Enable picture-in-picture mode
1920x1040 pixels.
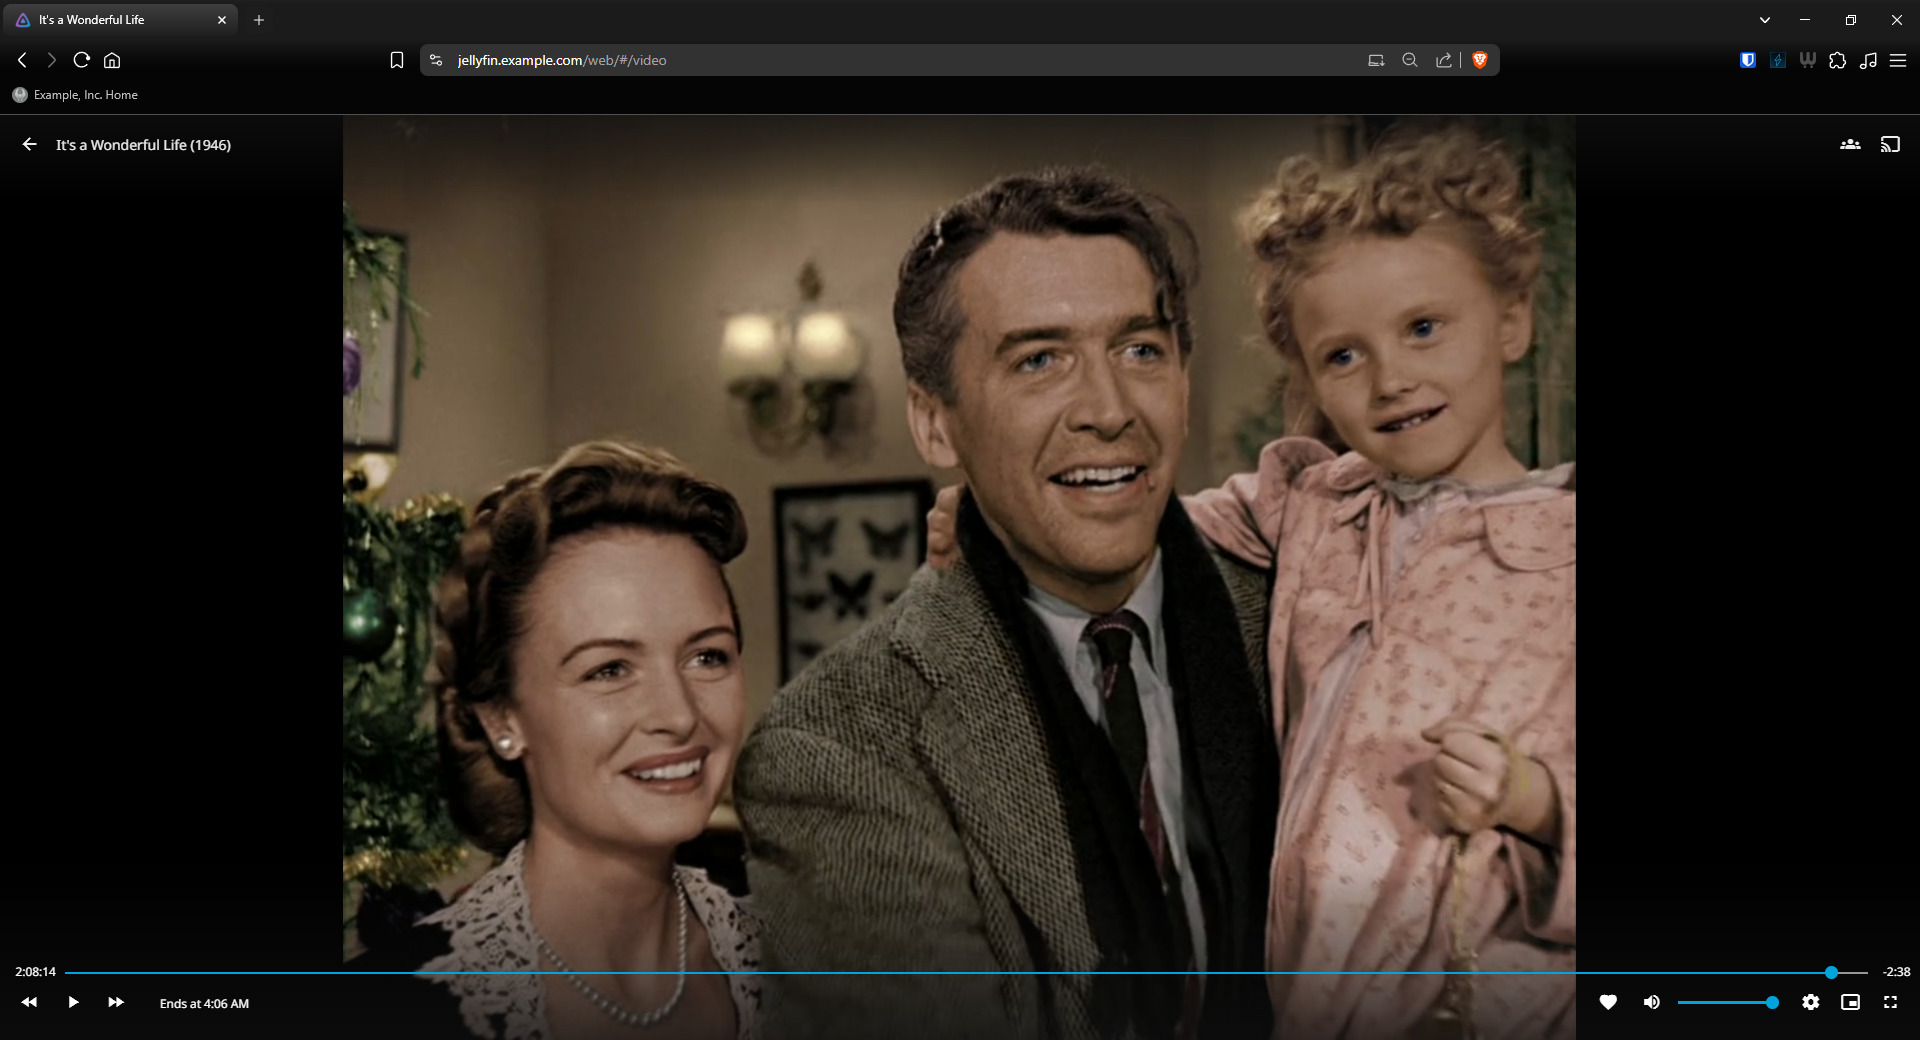tap(1850, 1002)
